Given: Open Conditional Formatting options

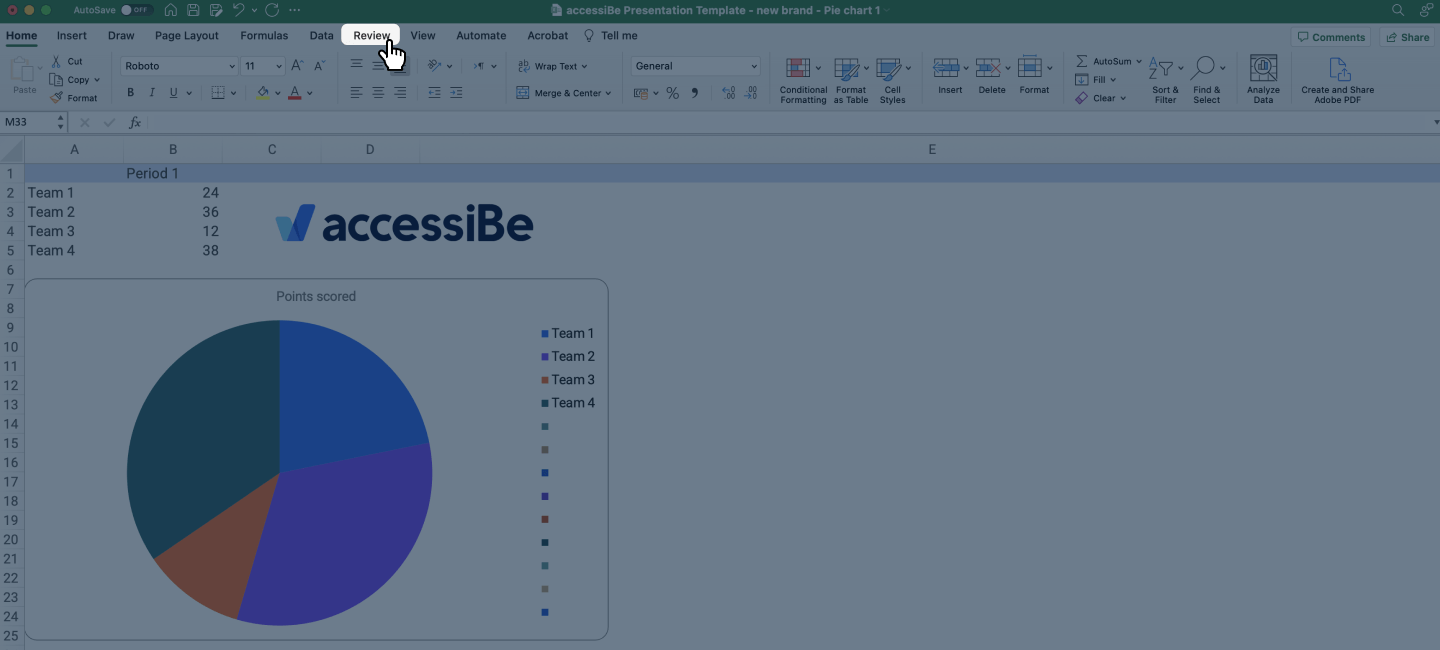Looking at the screenshot, I should [x=802, y=80].
